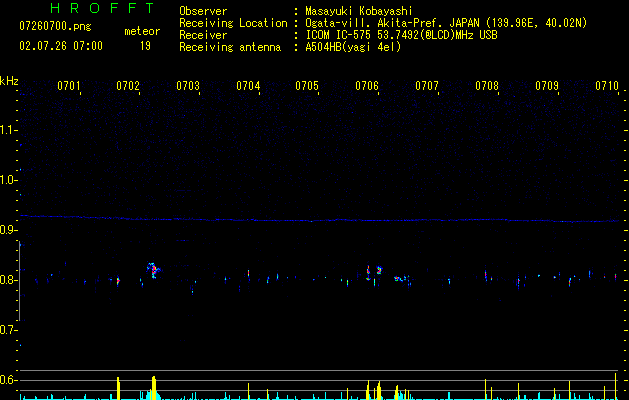The height and width of the screenshot is (400, 629).
Task: Click the HROFFT title text
Action: click(103, 8)
